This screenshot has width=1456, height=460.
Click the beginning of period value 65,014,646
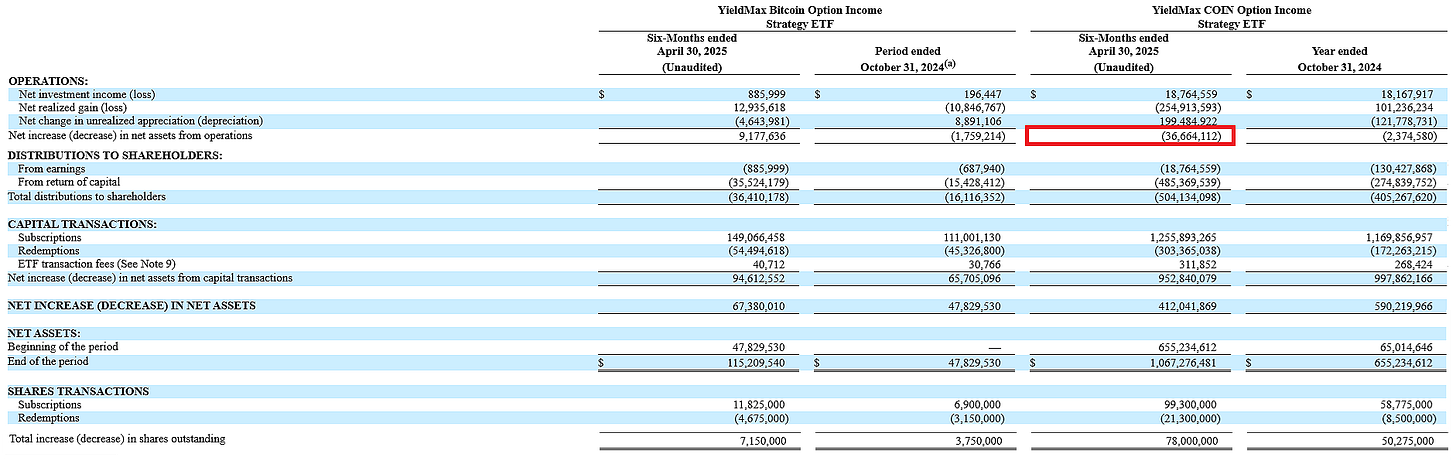[1408, 347]
